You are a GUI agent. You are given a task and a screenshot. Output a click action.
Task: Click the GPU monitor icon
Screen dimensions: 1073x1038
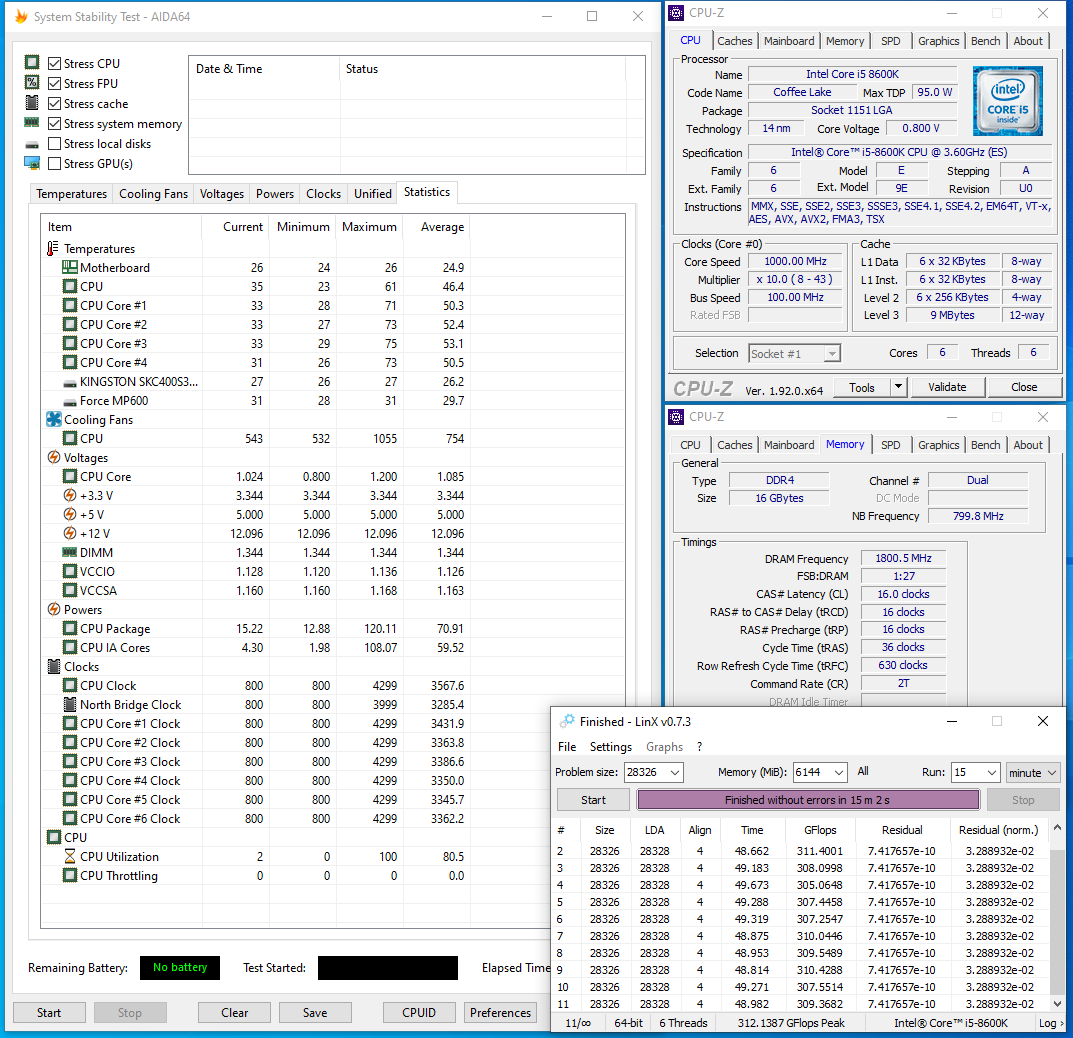32,164
